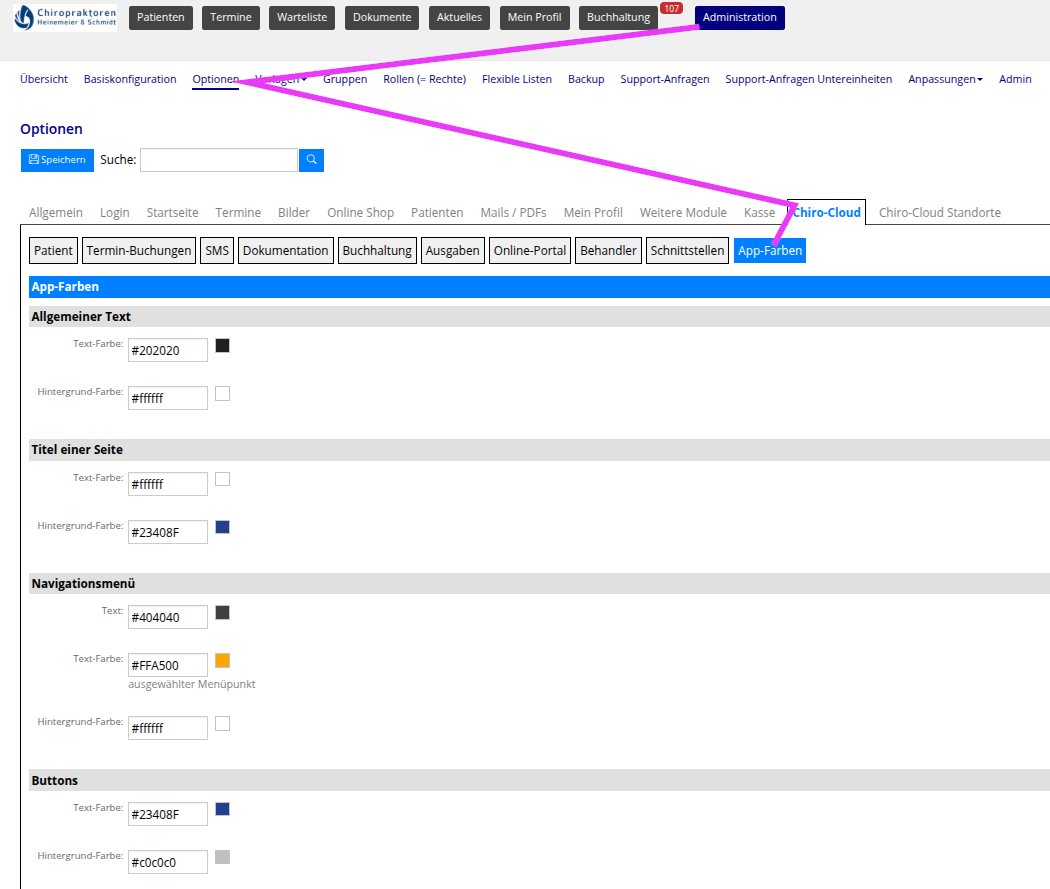Image resolution: width=1050 pixels, height=889 pixels.
Task: Select the Termin-Buchungen sub-tab
Action: pos(139,251)
